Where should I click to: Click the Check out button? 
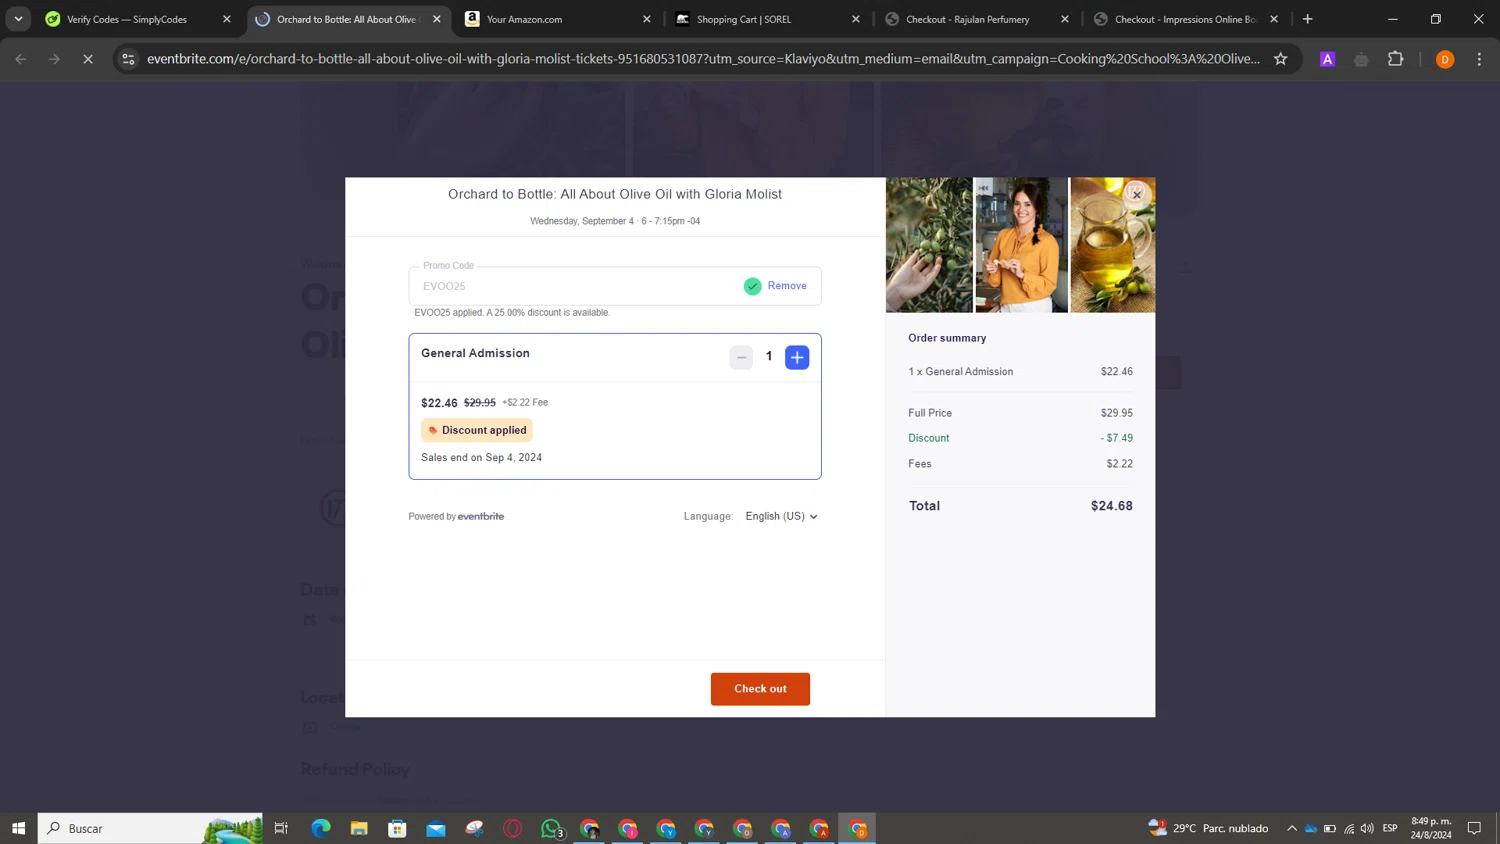click(x=760, y=689)
